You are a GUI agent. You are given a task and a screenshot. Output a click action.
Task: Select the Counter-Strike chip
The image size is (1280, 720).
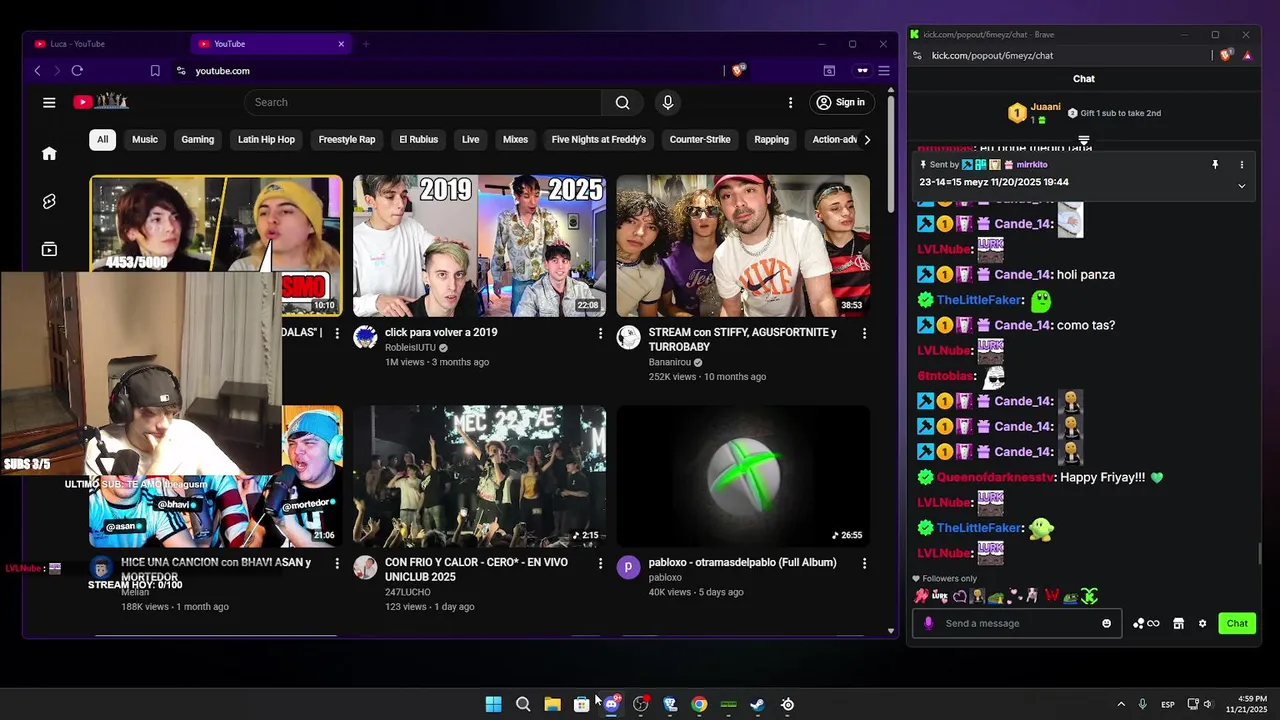click(700, 140)
